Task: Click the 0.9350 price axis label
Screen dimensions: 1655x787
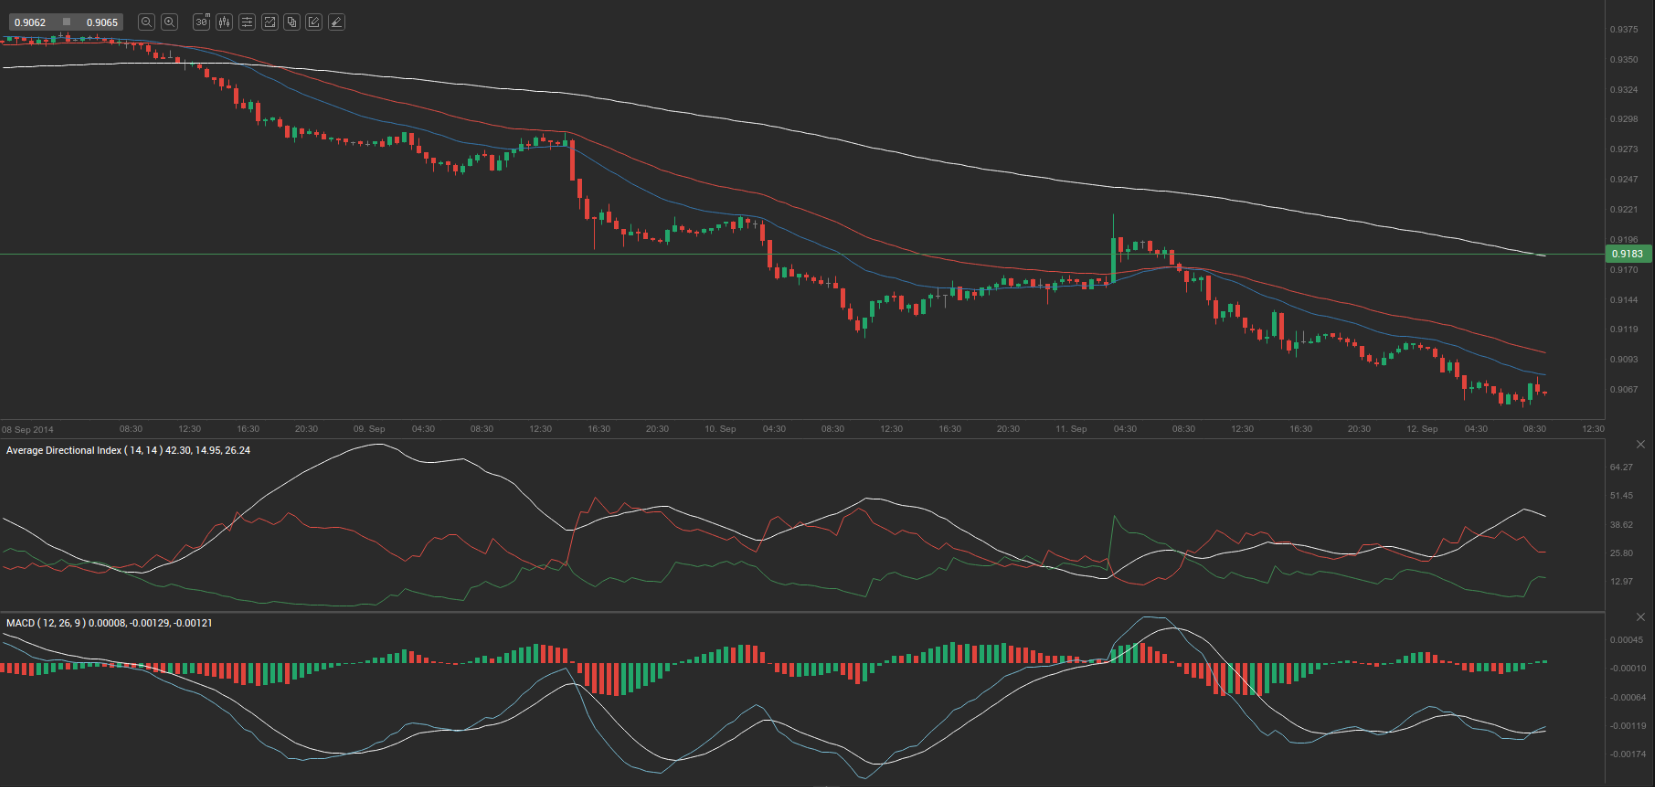Action: (x=1624, y=60)
